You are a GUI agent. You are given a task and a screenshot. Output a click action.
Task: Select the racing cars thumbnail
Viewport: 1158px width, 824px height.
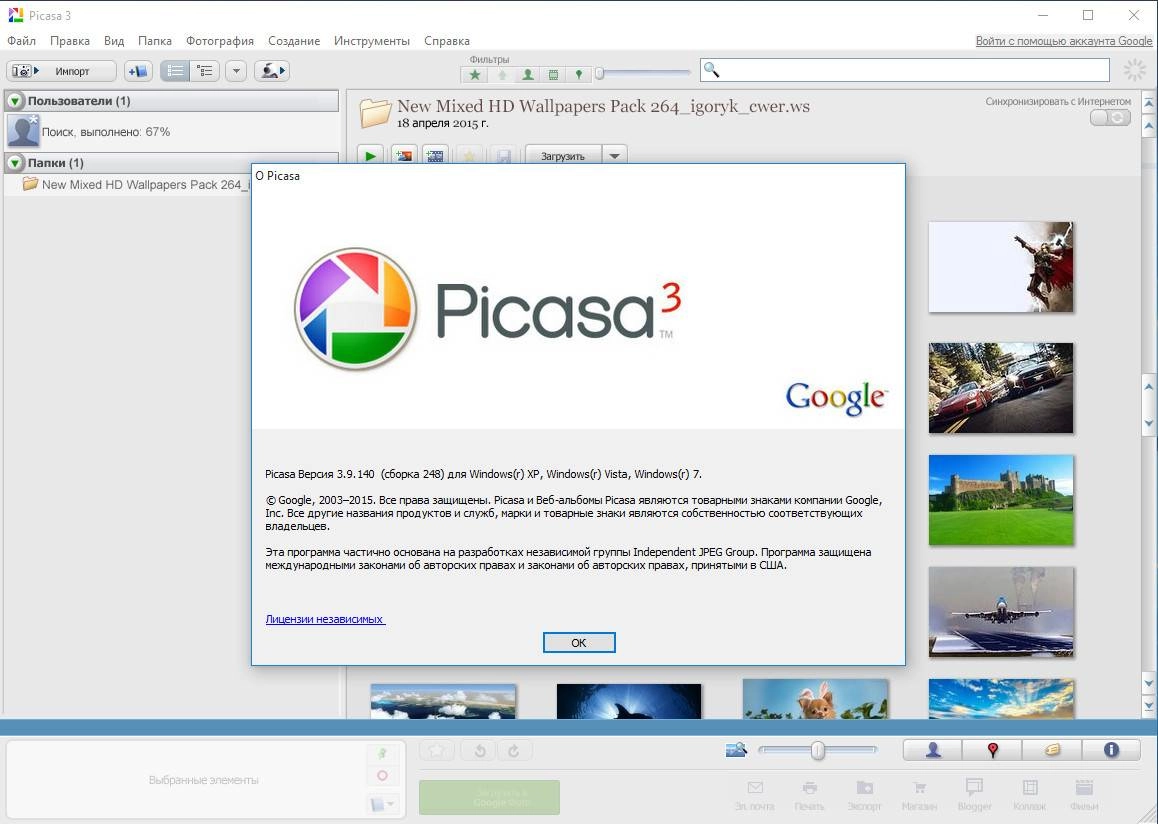1001,388
